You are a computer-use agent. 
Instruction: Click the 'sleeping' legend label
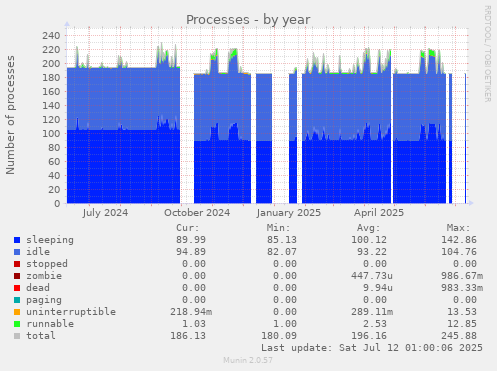click(50, 240)
